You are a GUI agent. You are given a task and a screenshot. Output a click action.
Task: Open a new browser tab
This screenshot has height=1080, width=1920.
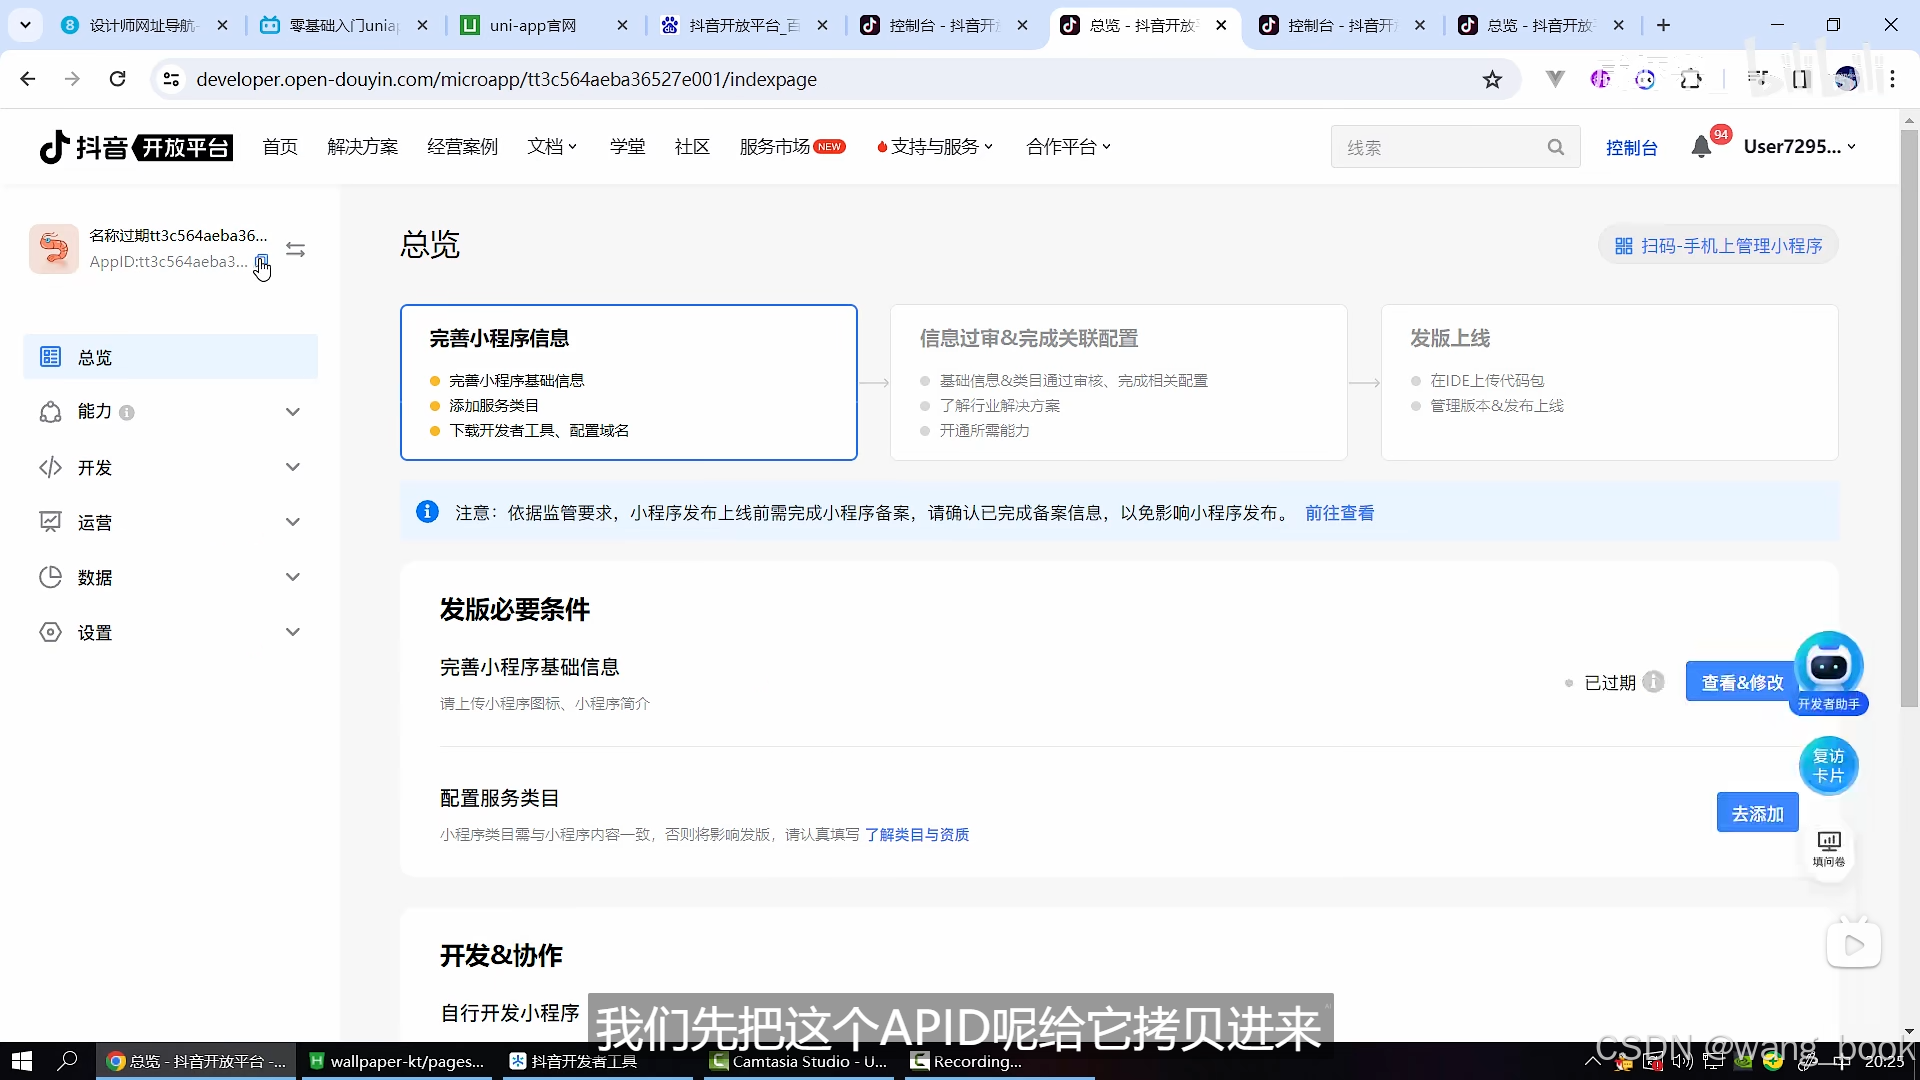(1663, 25)
